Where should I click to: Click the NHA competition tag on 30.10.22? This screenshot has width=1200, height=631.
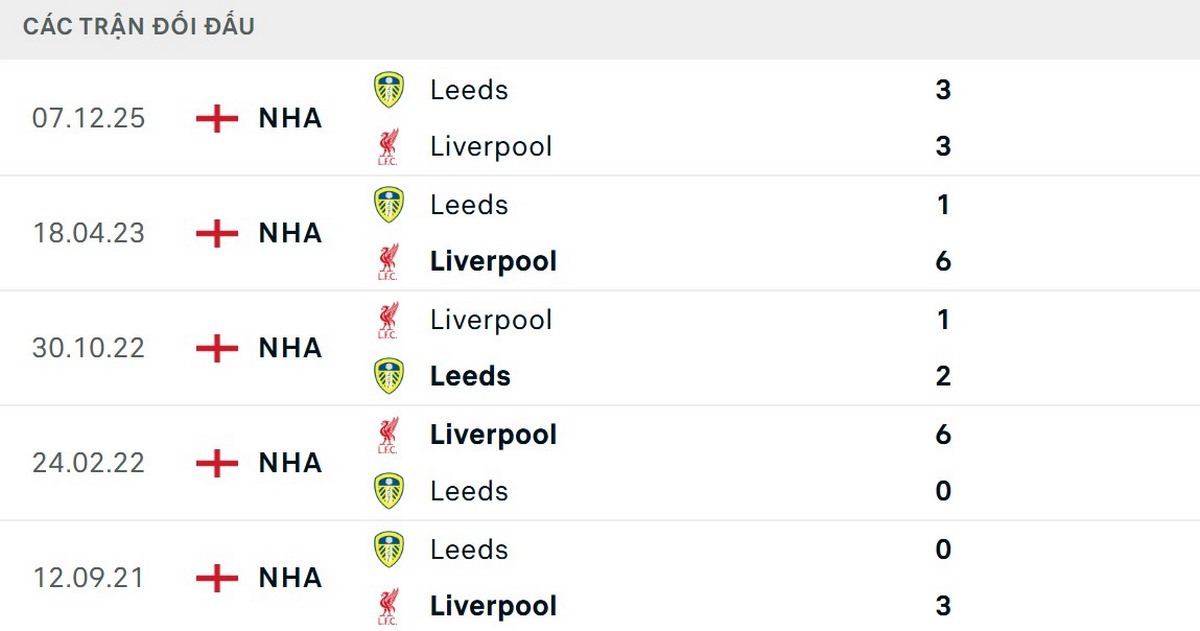coord(290,348)
